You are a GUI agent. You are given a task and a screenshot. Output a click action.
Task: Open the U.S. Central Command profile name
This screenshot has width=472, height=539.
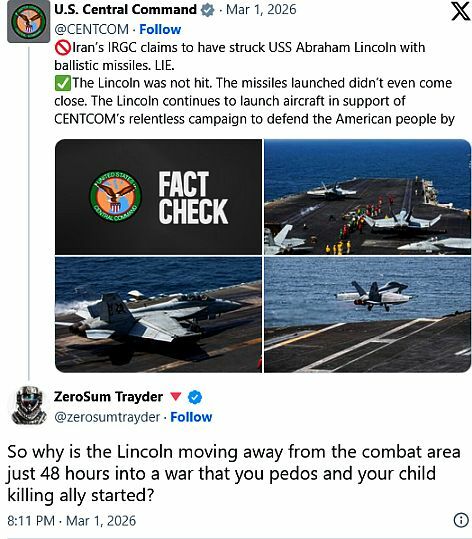pyautogui.click(x=125, y=10)
